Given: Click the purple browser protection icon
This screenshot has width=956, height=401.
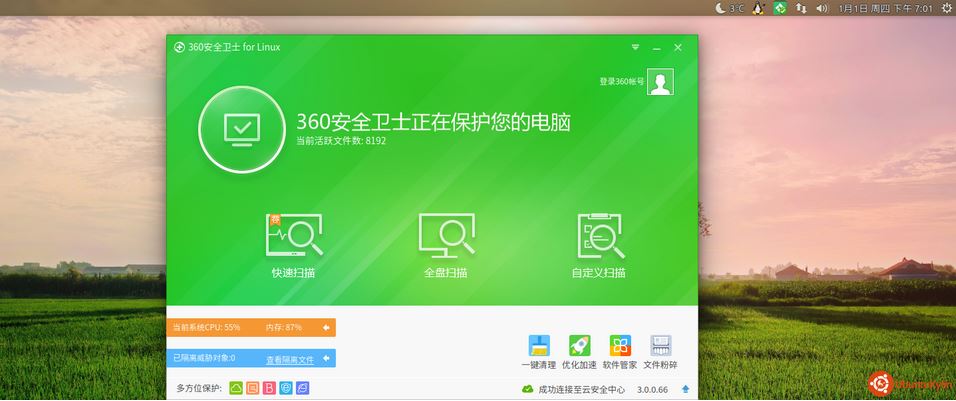Looking at the screenshot, I should coord(302,388).
